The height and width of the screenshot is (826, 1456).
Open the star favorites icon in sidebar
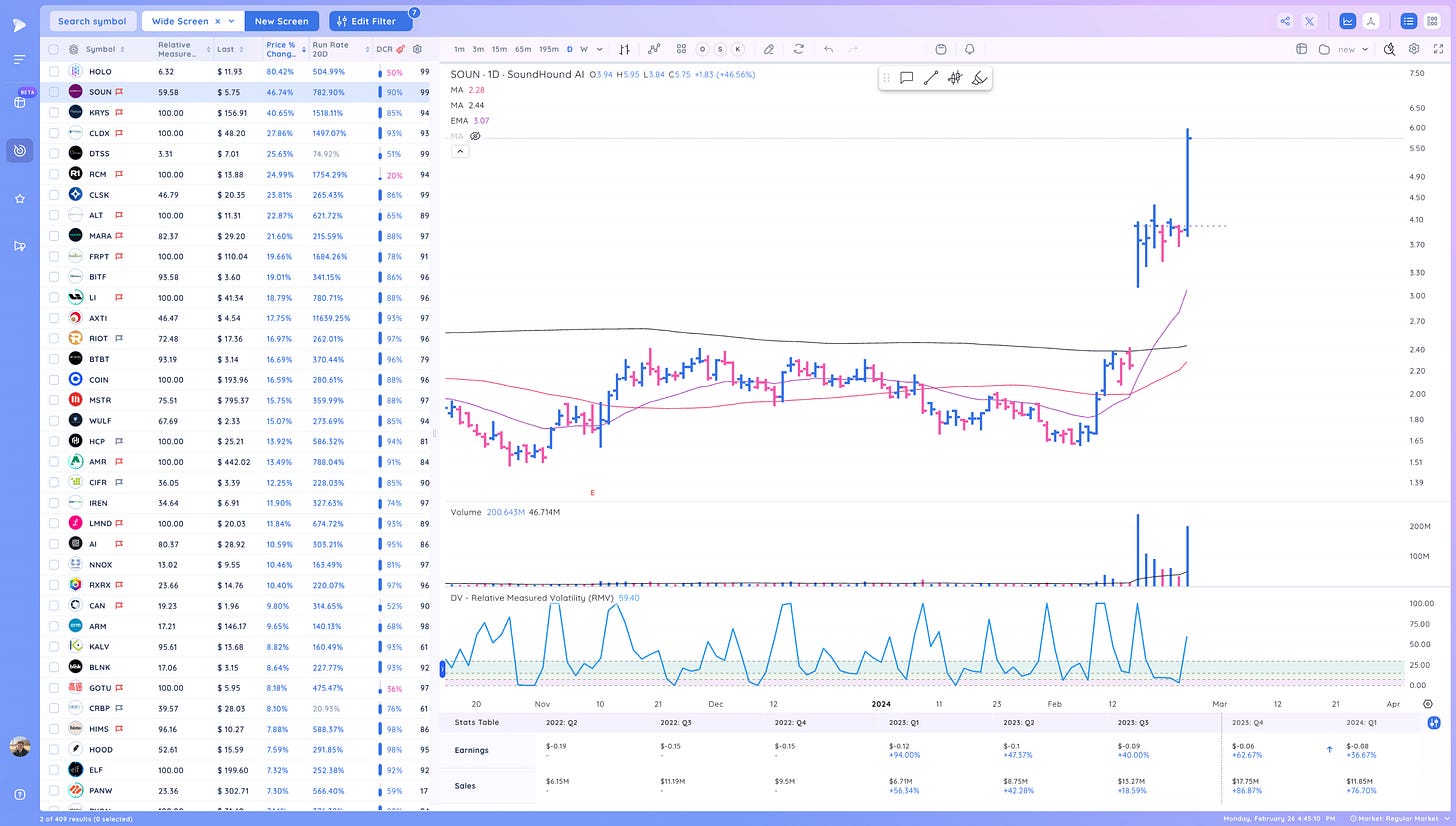pos(20,199)
